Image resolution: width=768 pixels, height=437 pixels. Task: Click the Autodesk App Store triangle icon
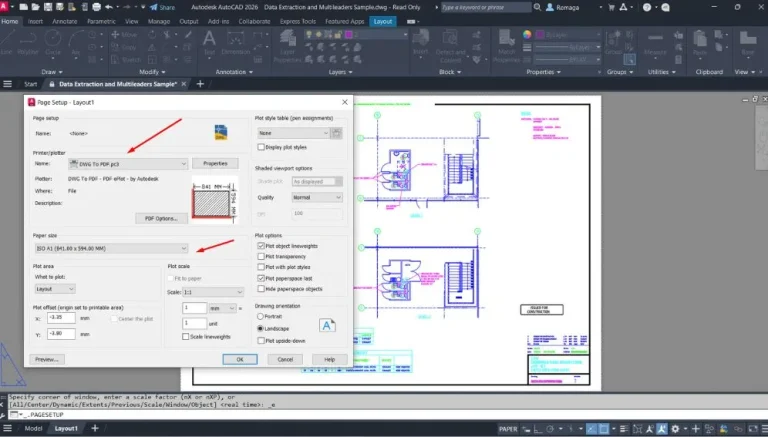[623, 7]
